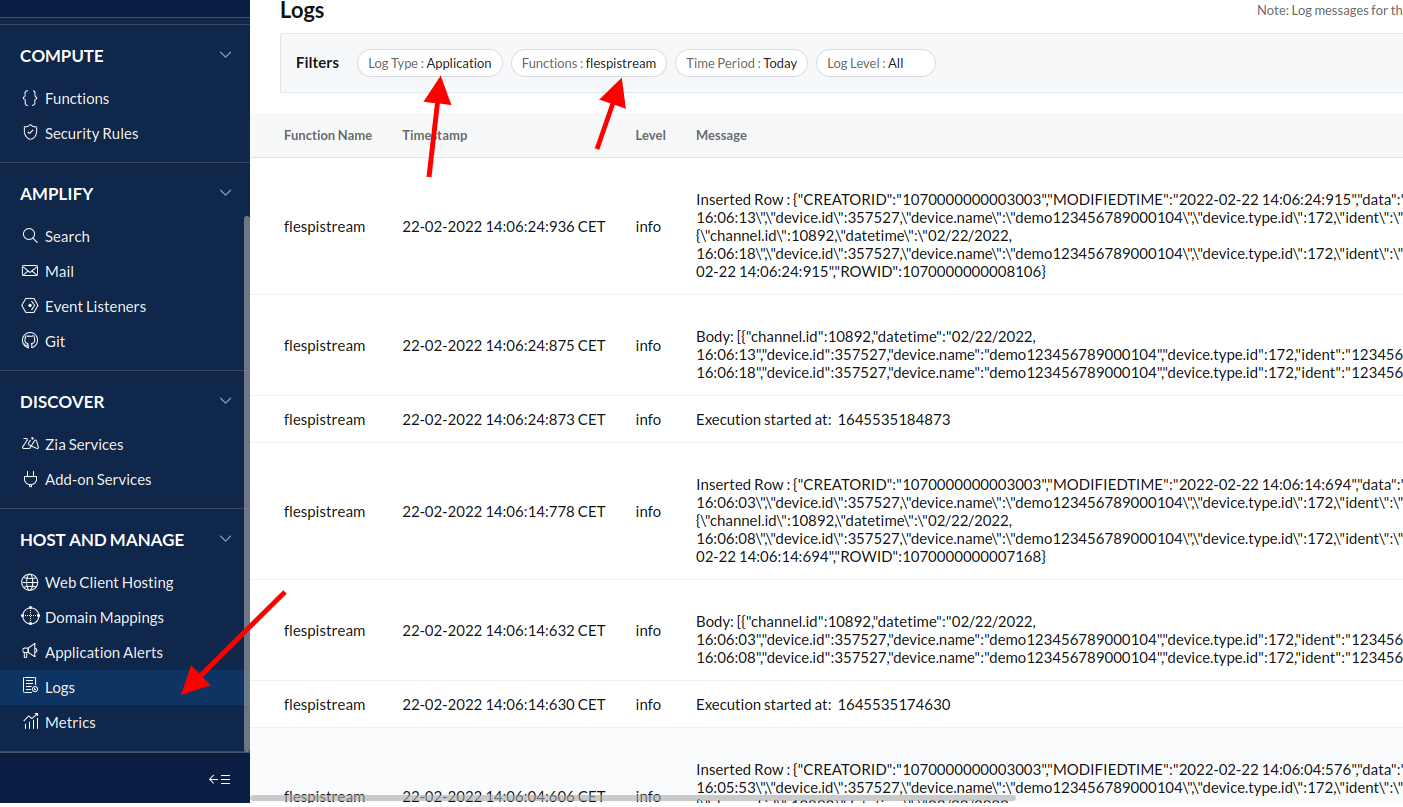Click the Message column header
Viewport: 1403px width, 807px height.
pyautogui.click(x=721, y=135)
